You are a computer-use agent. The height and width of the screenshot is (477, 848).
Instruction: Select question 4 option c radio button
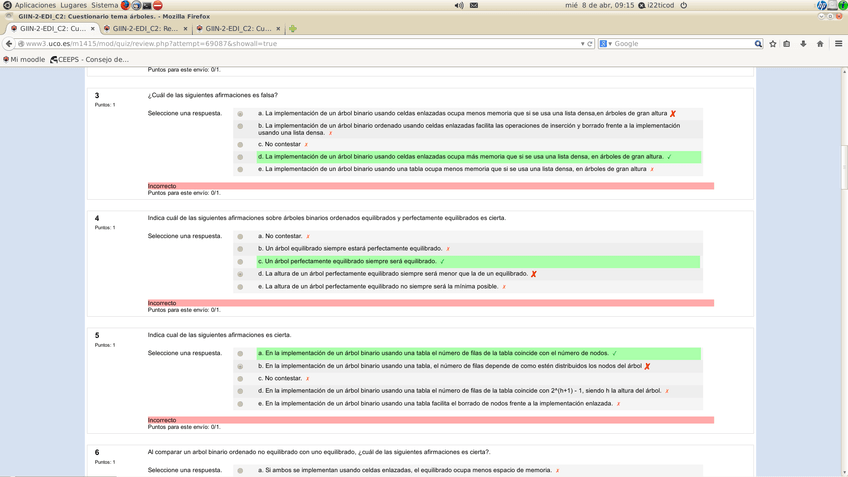240,262
